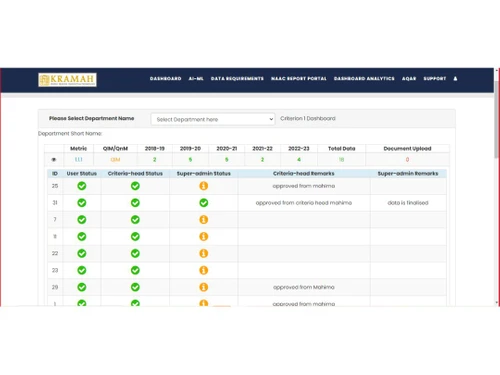The image size is (500, 375).
Task: Click User Status check for ID 31
Action: [82, 203]
